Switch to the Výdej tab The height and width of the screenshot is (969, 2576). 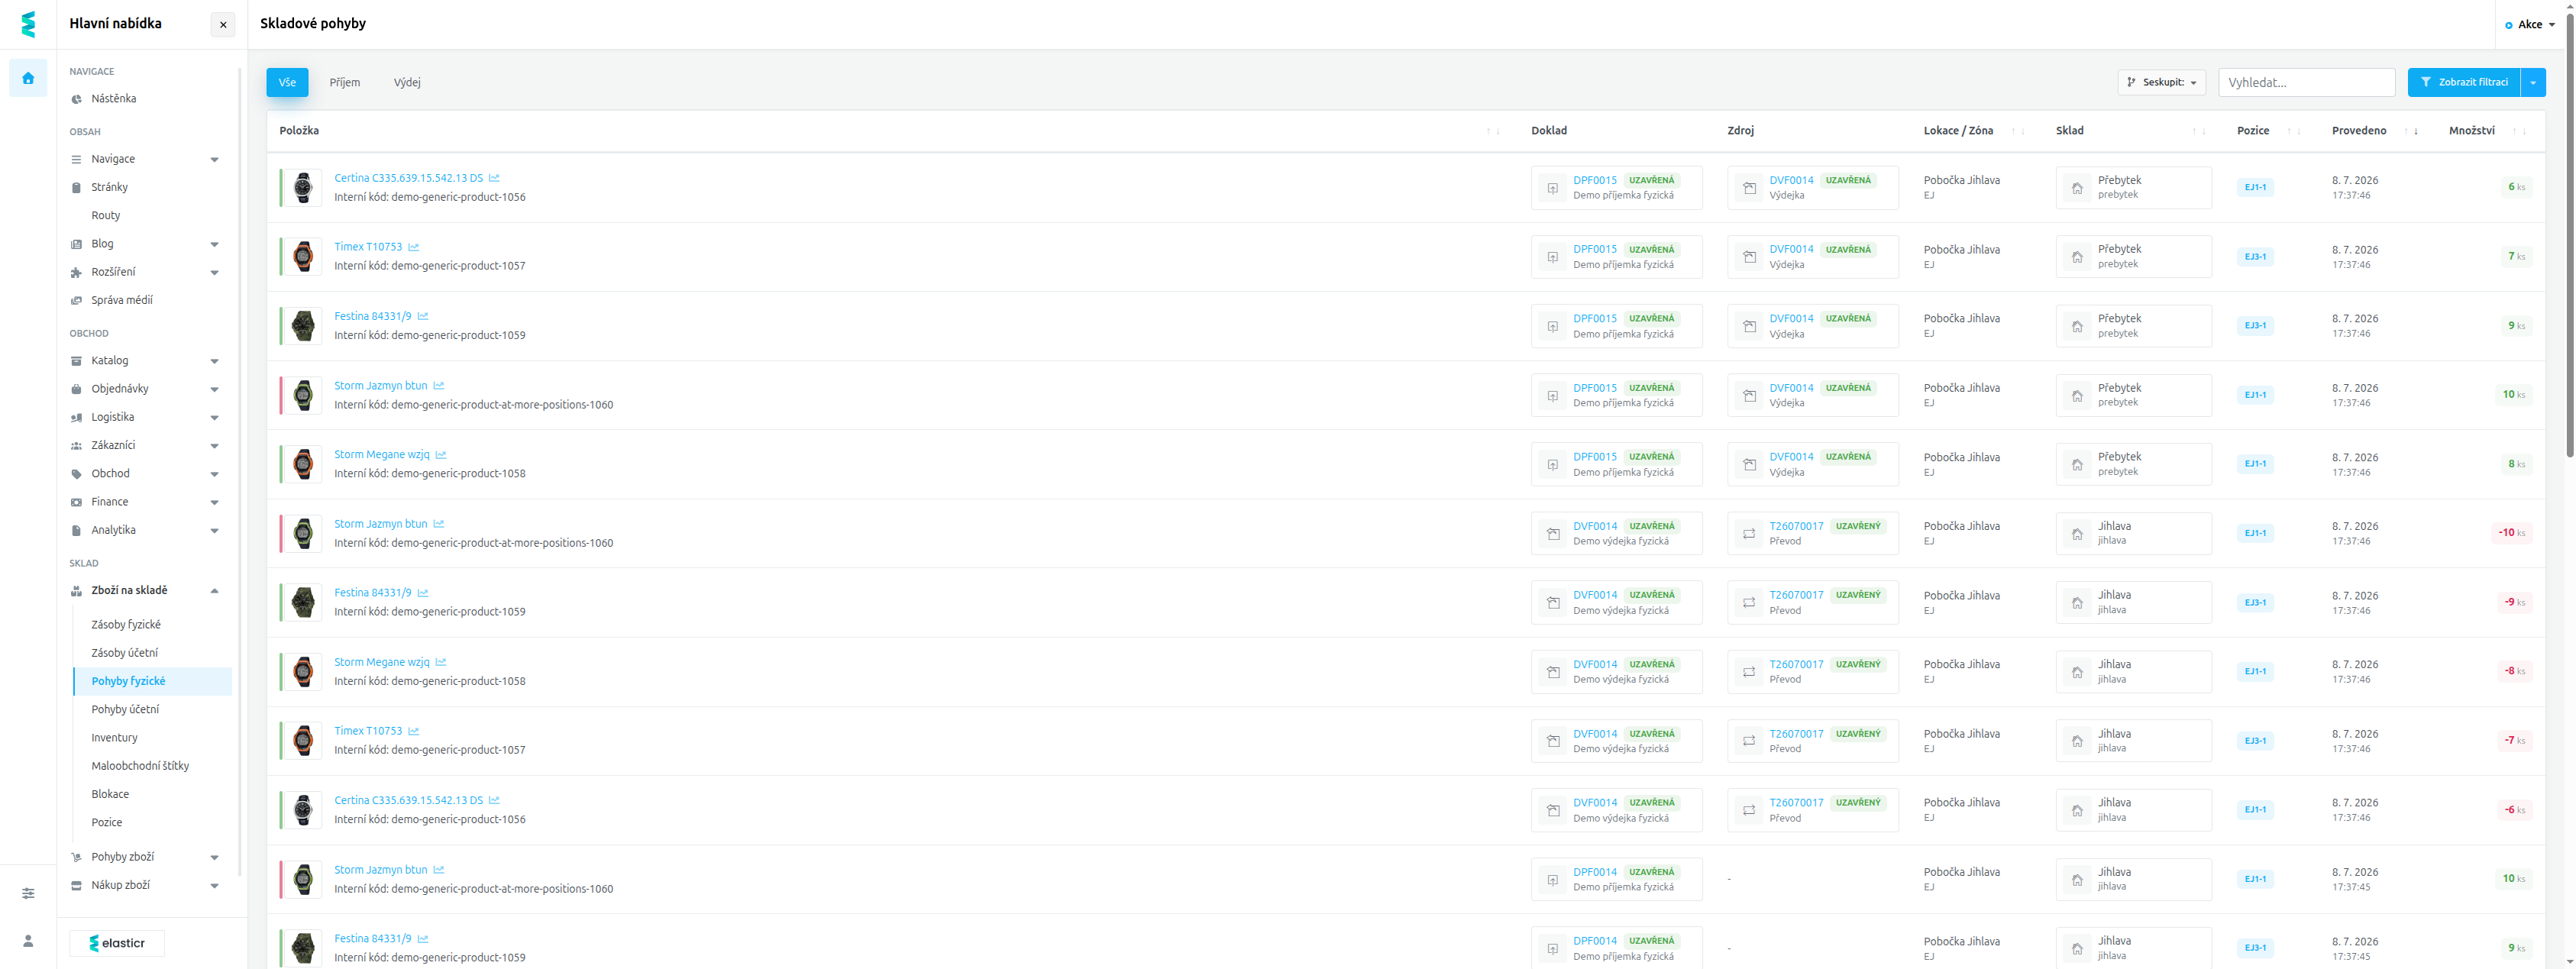click(407, 83)
